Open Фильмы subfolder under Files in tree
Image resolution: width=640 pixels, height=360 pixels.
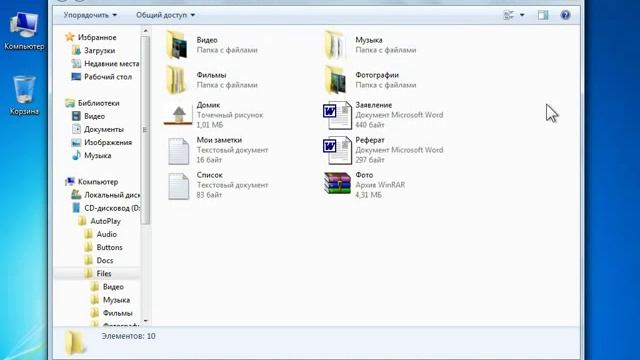[118, 313]
